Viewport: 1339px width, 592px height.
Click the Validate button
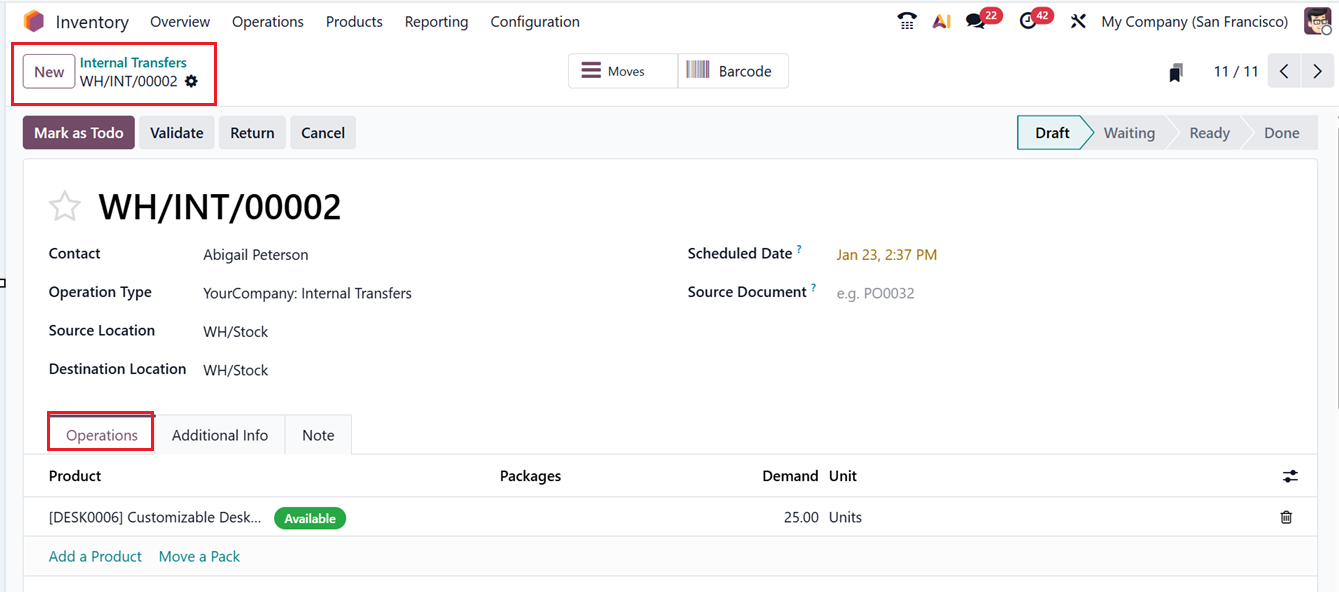pos(176,132)
